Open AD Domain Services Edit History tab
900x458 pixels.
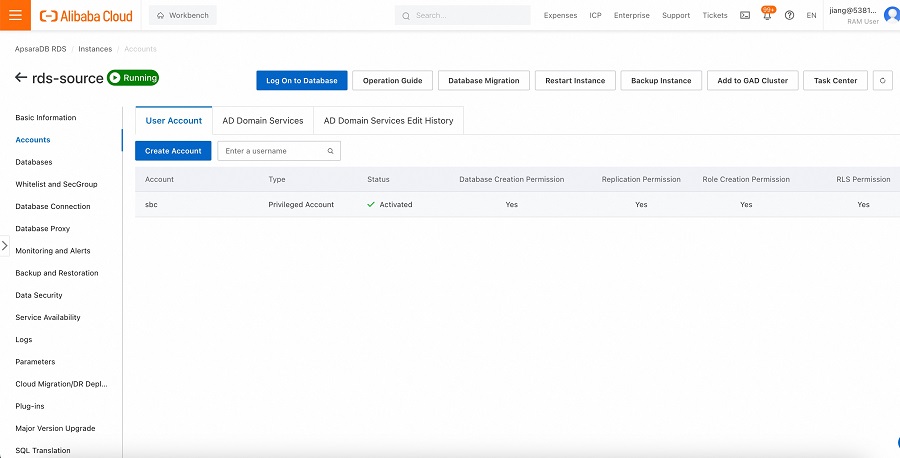click(x=388, y=120)
